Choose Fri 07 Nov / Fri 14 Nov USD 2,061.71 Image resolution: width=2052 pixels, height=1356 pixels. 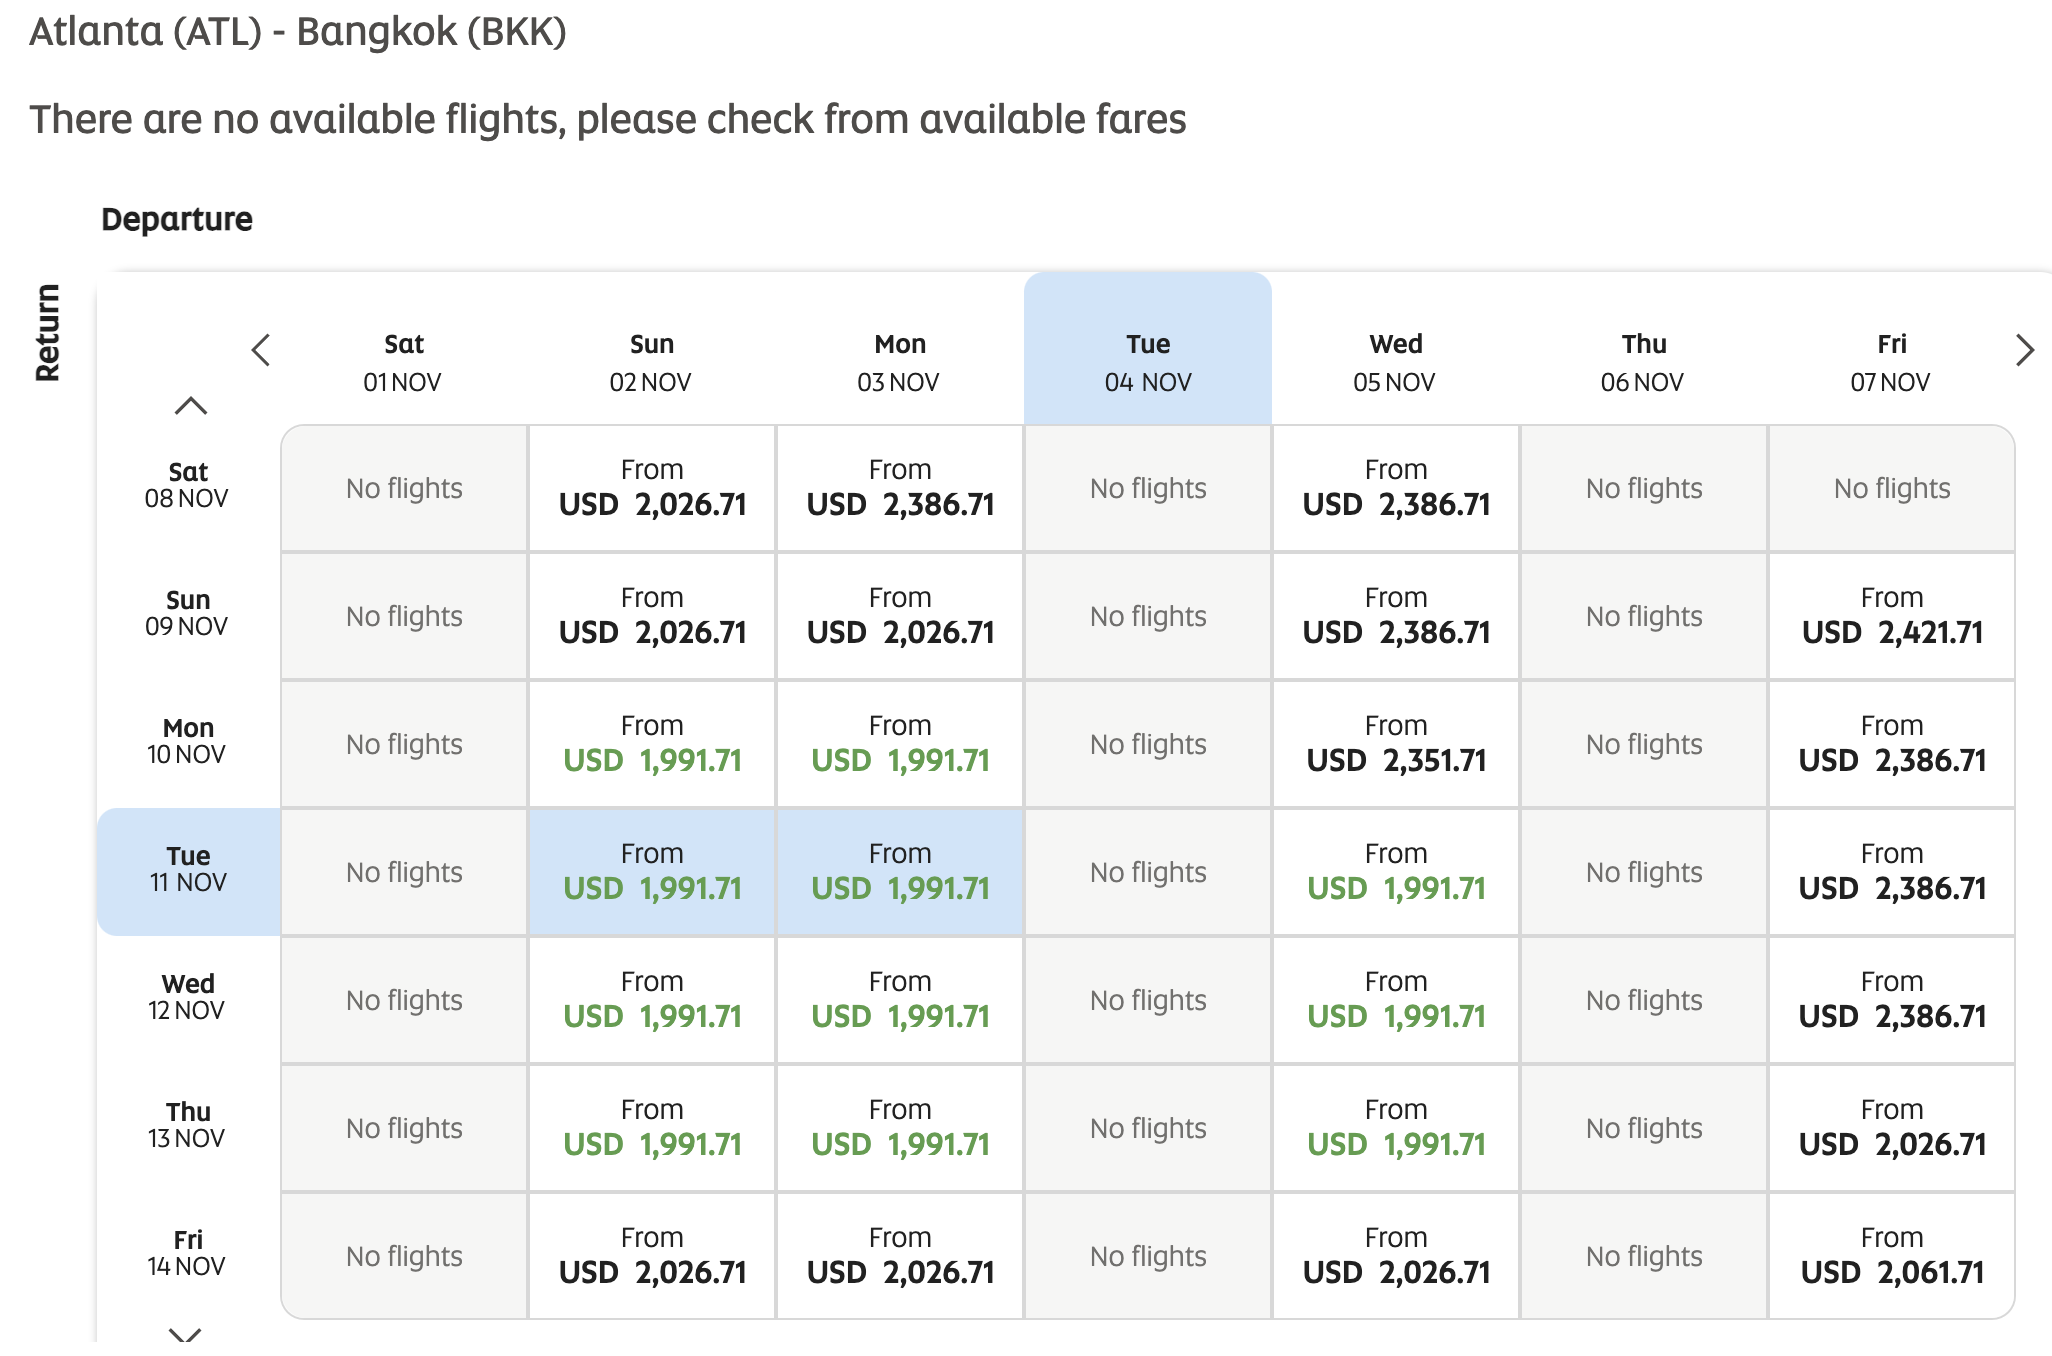coord(1892,1256)
